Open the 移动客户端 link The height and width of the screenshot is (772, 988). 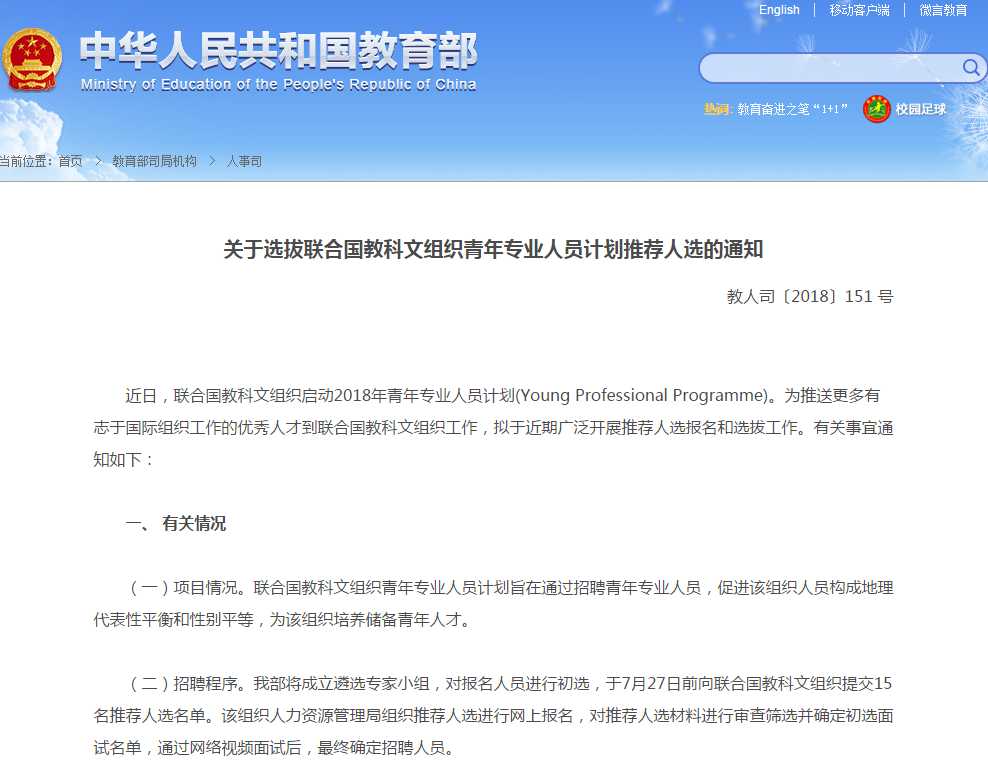859,10
